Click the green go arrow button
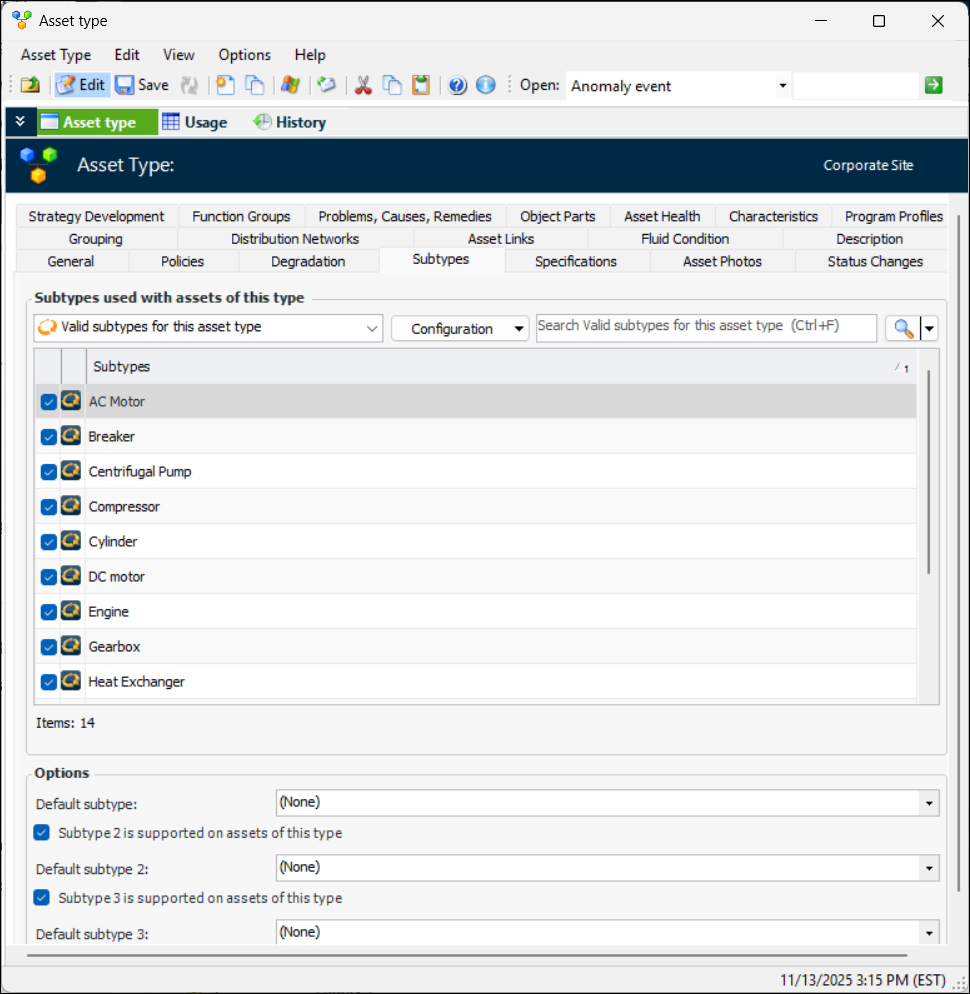 coord(933,85)
